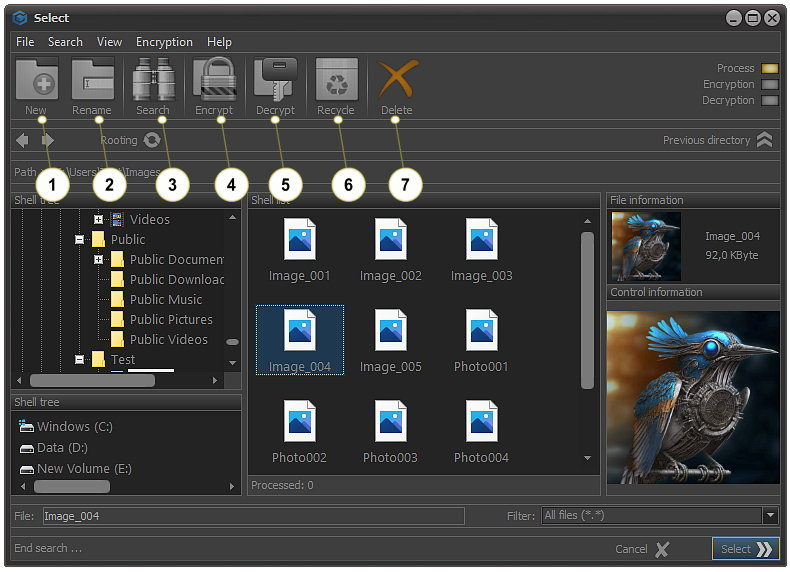Open the Filter dropdown arrow
790x572 pixels.
point(770,516)
